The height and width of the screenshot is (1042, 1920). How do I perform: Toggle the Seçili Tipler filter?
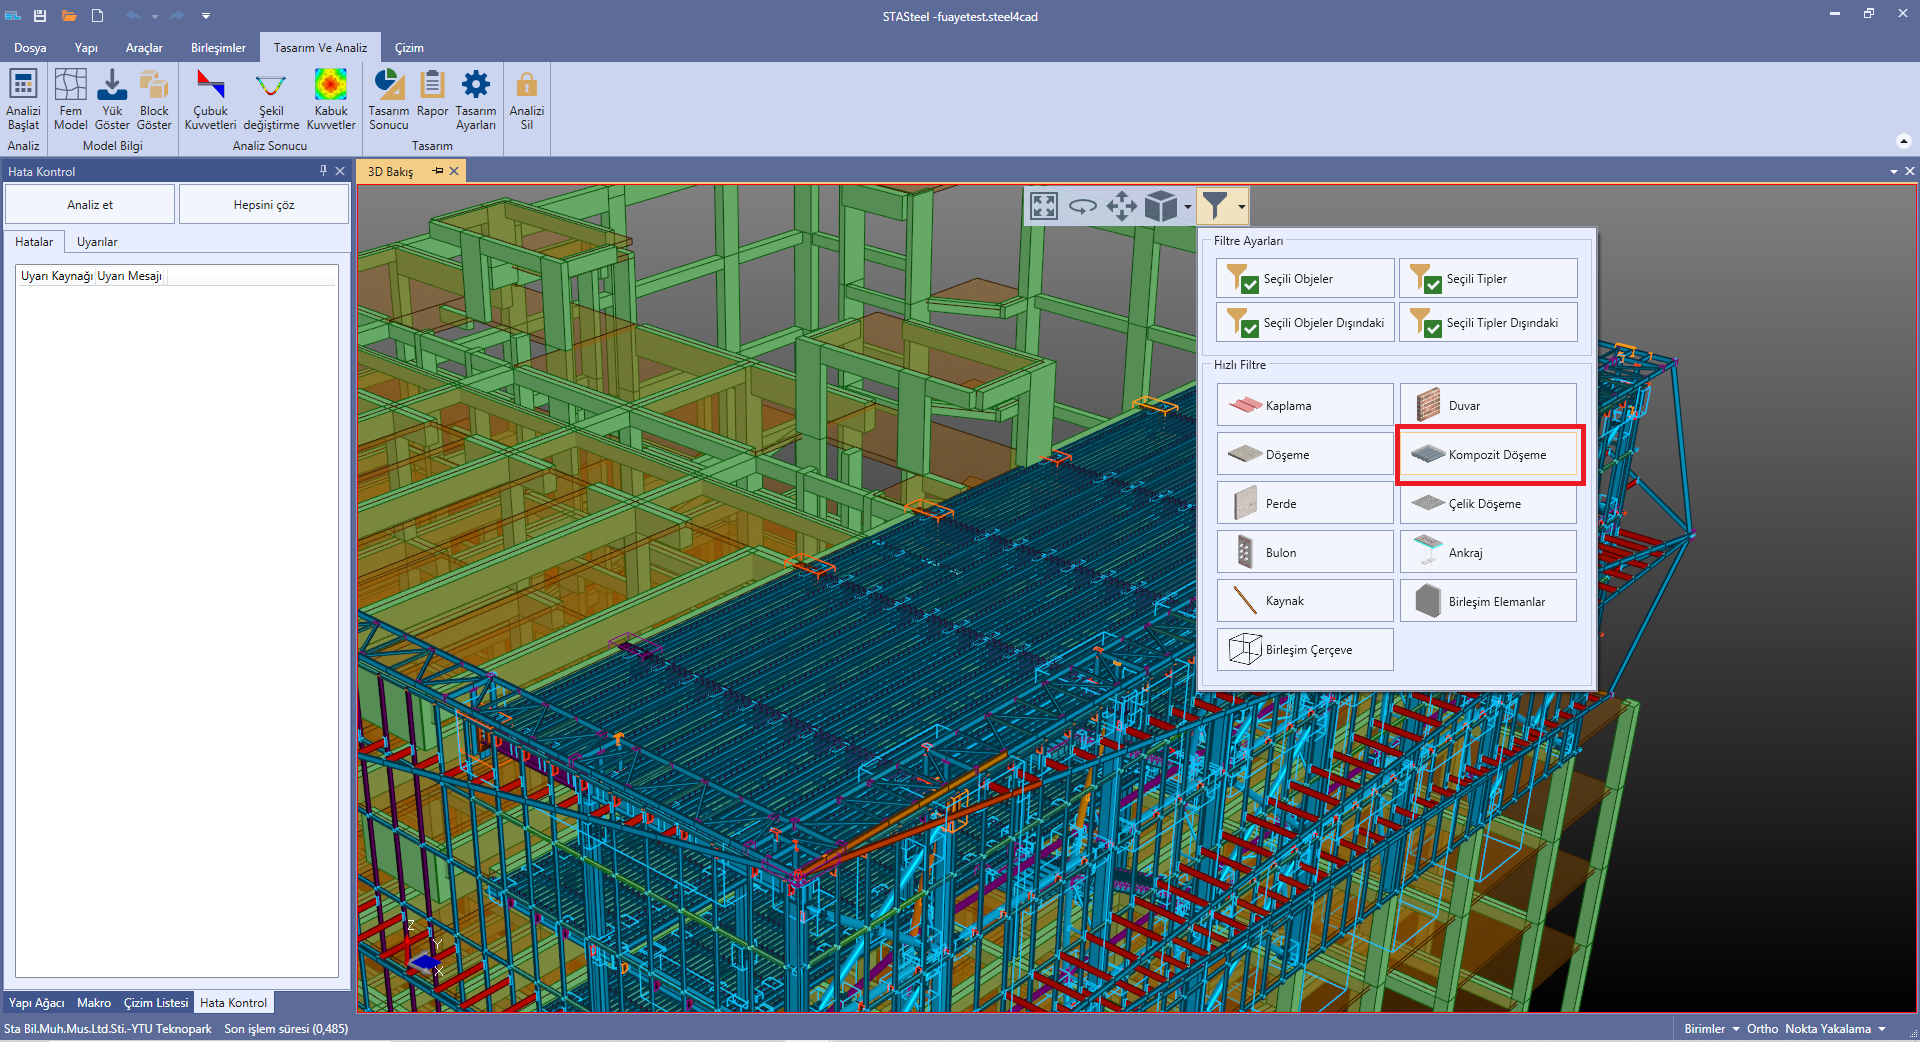pos(1487,279)
